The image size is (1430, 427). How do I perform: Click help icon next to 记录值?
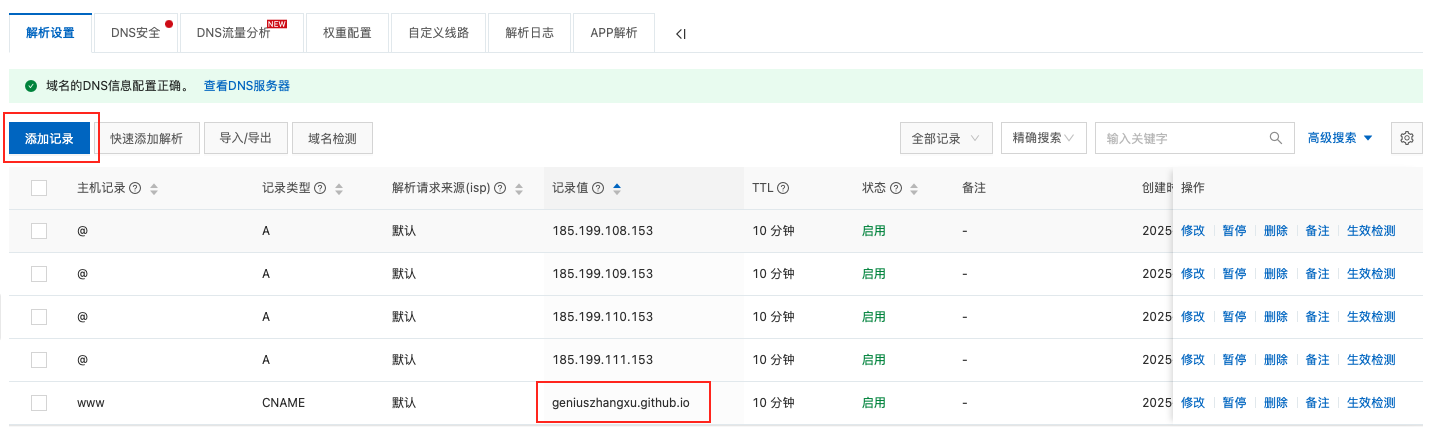coord(598,188)
